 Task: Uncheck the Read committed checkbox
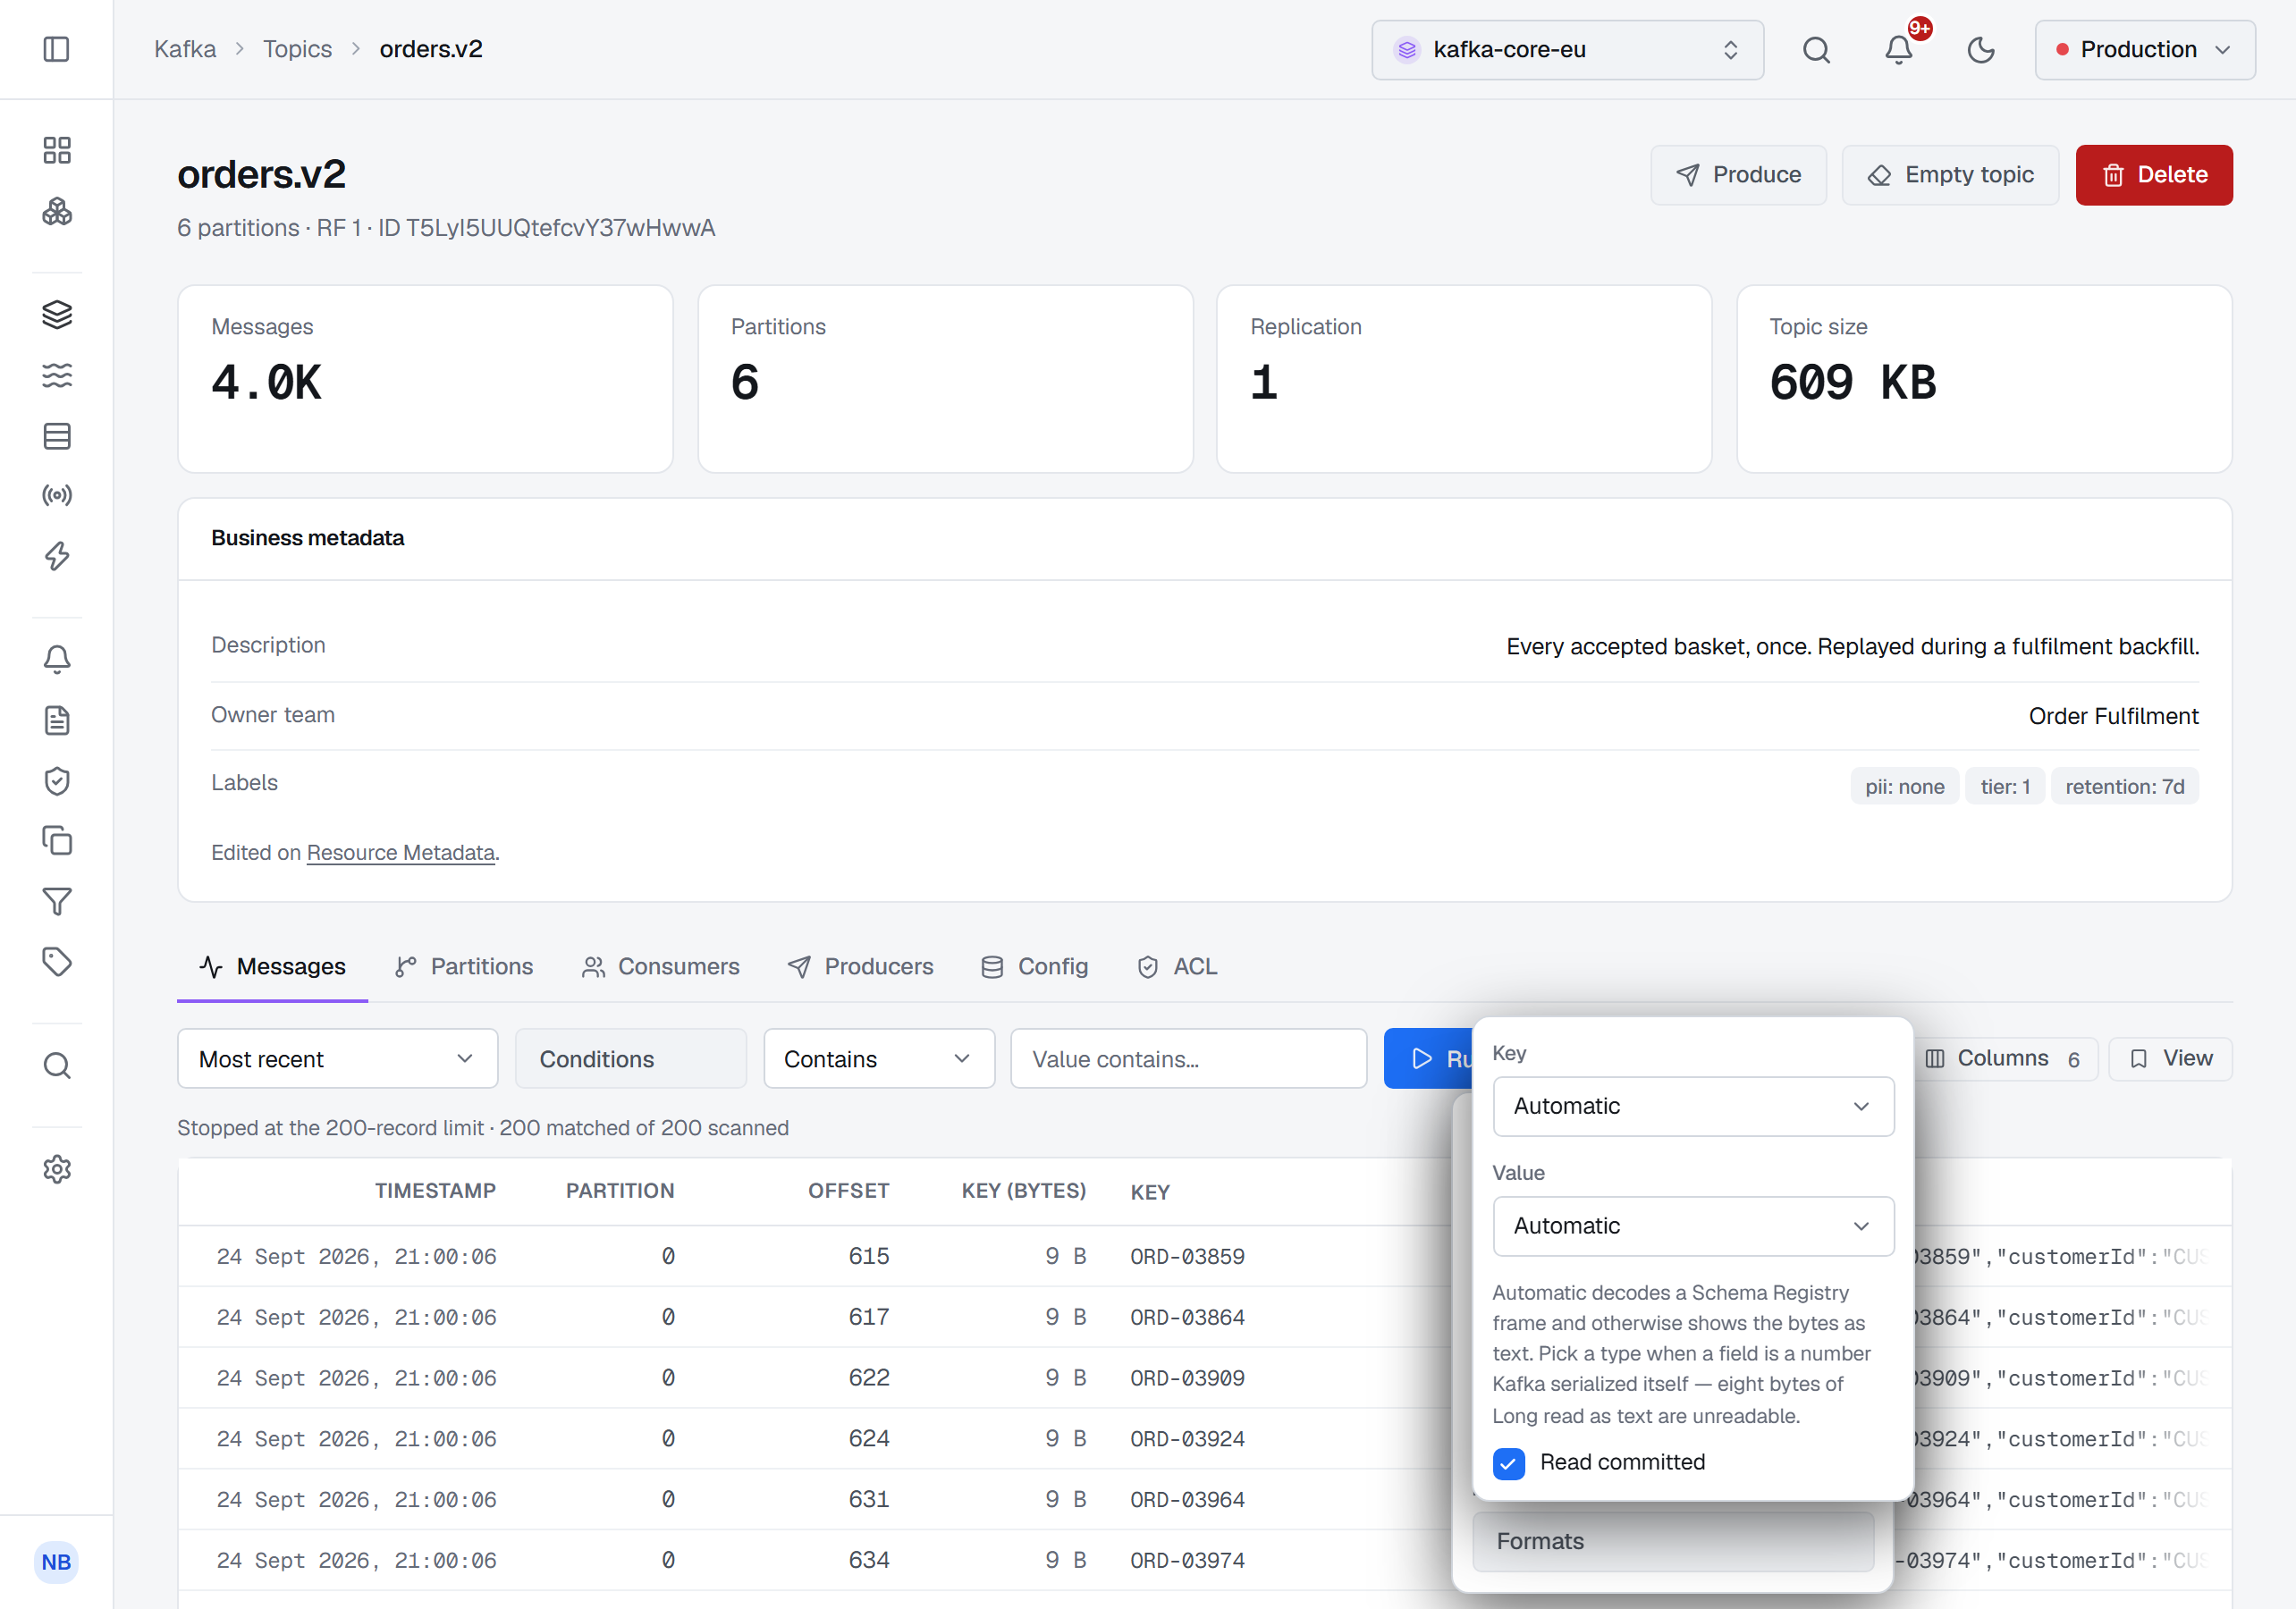click(x=1508, y=1463)
